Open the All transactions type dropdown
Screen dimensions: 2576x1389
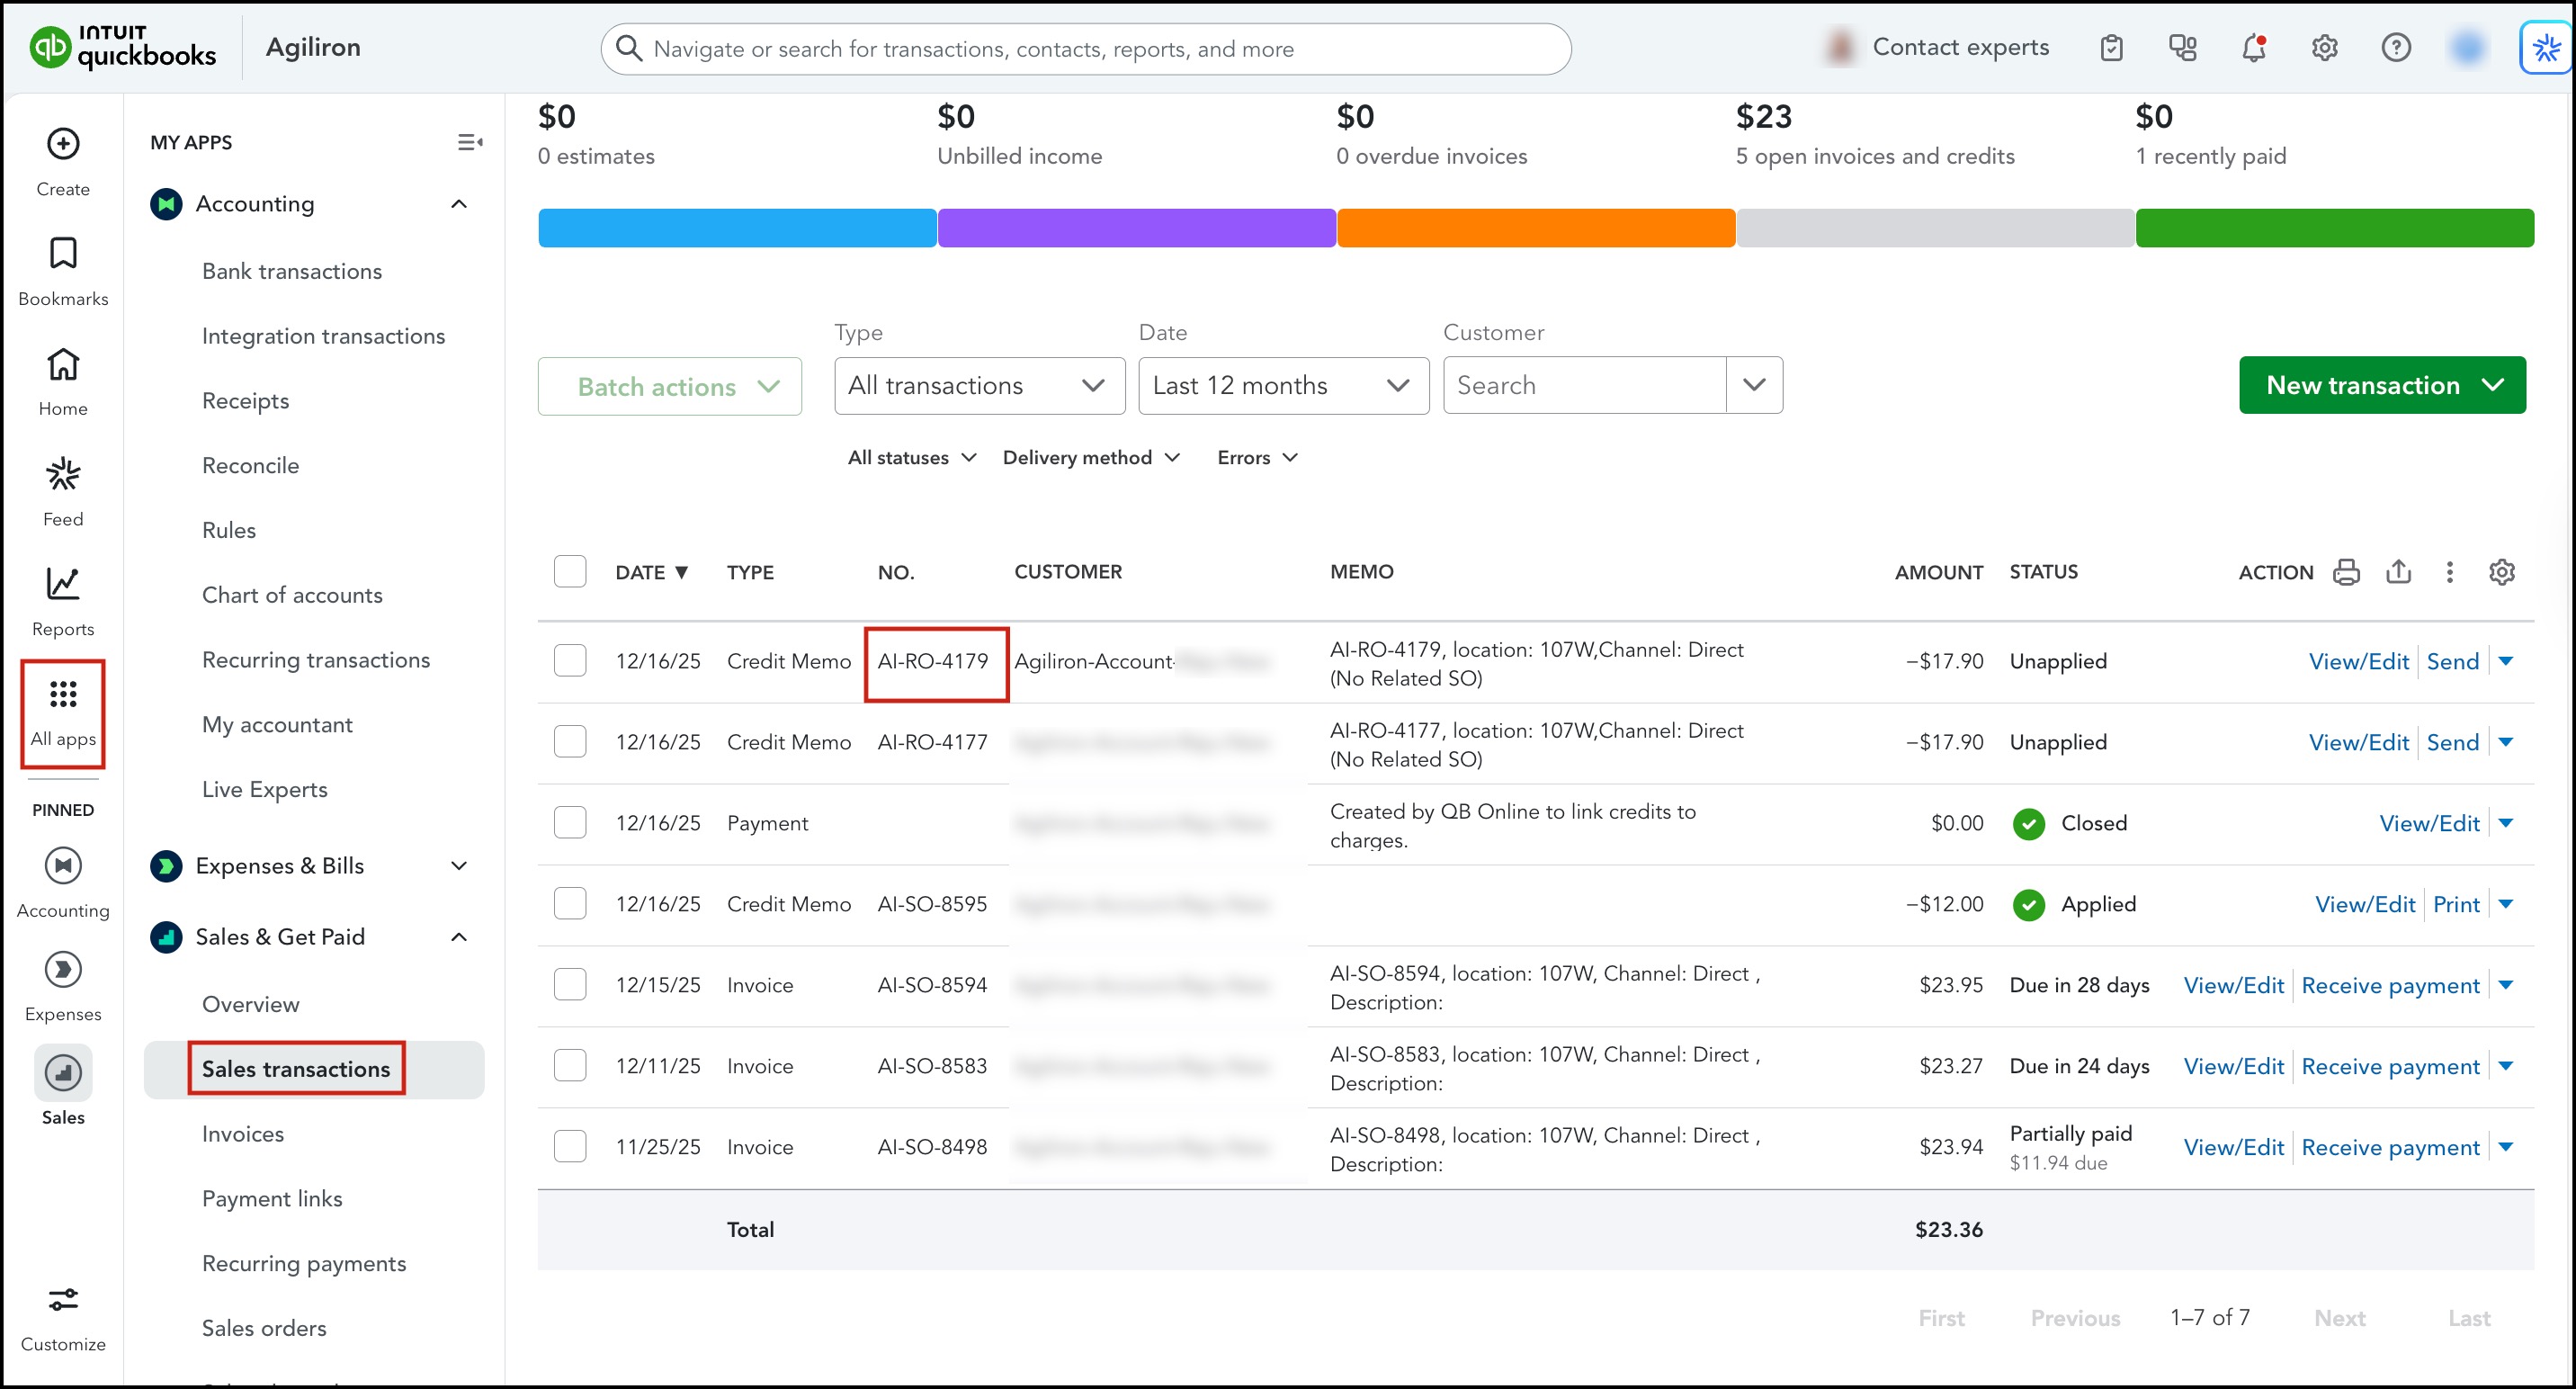(978, 386)
